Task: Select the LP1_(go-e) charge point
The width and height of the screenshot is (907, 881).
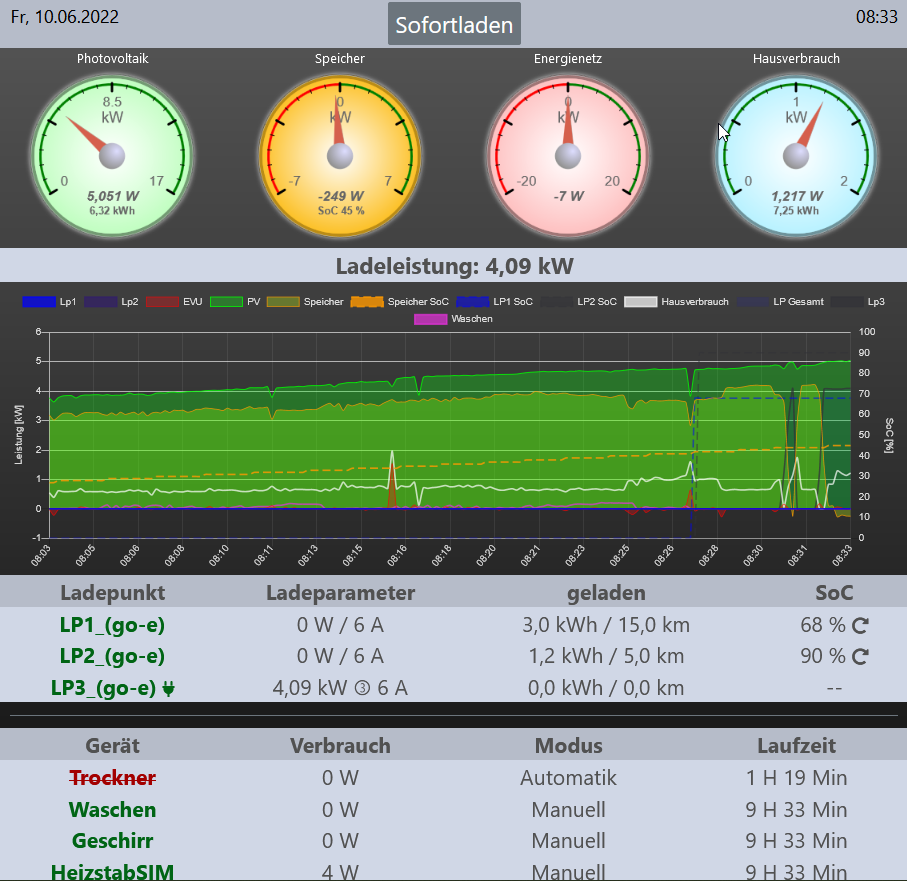Action: (112, 626)
